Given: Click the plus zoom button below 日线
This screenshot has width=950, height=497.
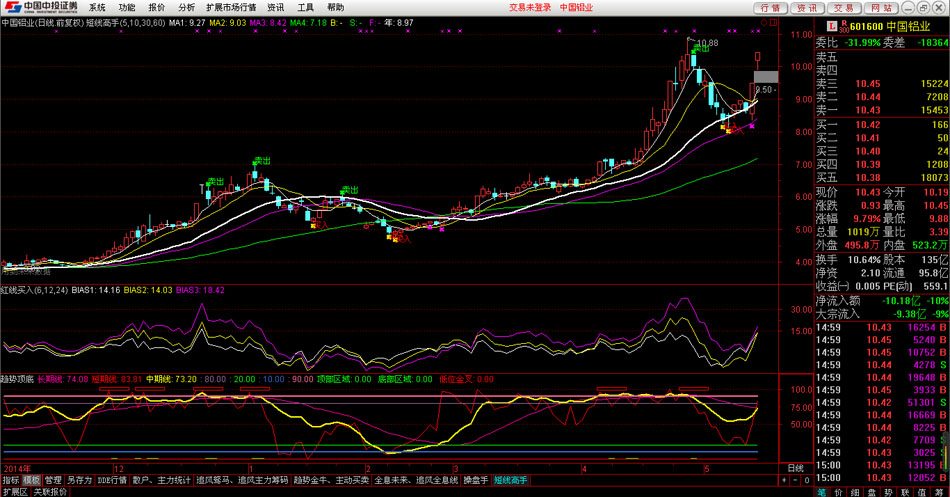Looking at the screenshot, I should point(785,480).
